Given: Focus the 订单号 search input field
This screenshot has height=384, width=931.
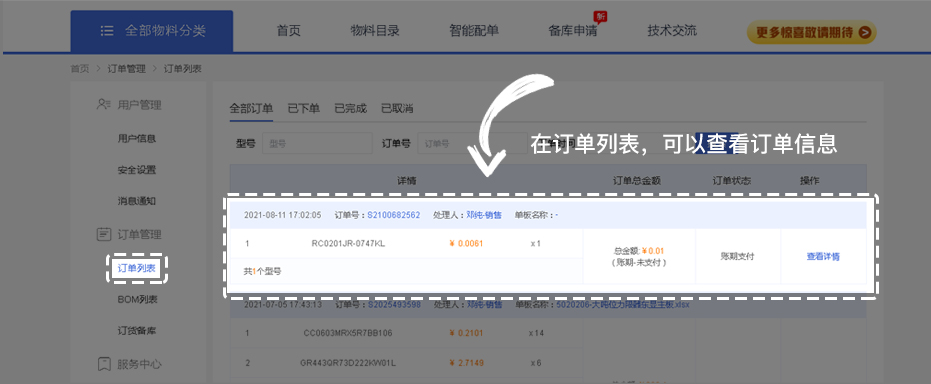Looking at the screenshot, I should [472, 143].
